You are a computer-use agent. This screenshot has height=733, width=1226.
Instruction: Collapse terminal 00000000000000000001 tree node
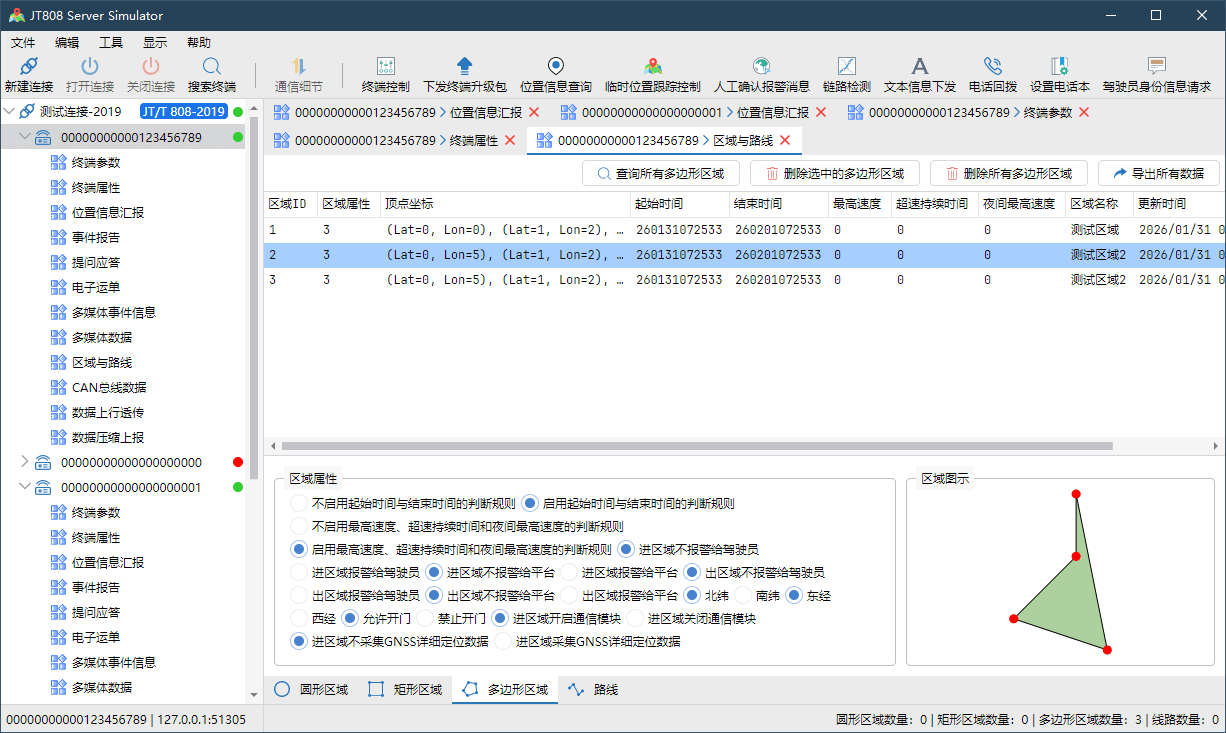click(x=25, y=487)
